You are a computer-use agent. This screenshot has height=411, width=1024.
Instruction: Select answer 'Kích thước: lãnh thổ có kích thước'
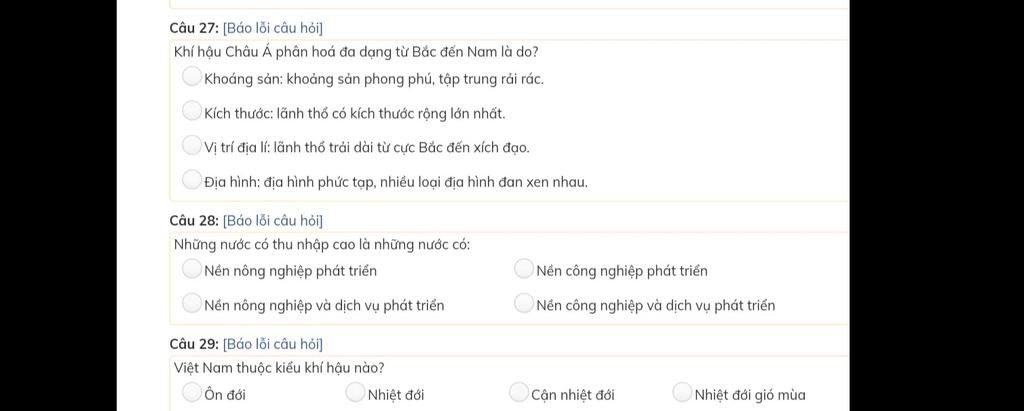point(191,111)
